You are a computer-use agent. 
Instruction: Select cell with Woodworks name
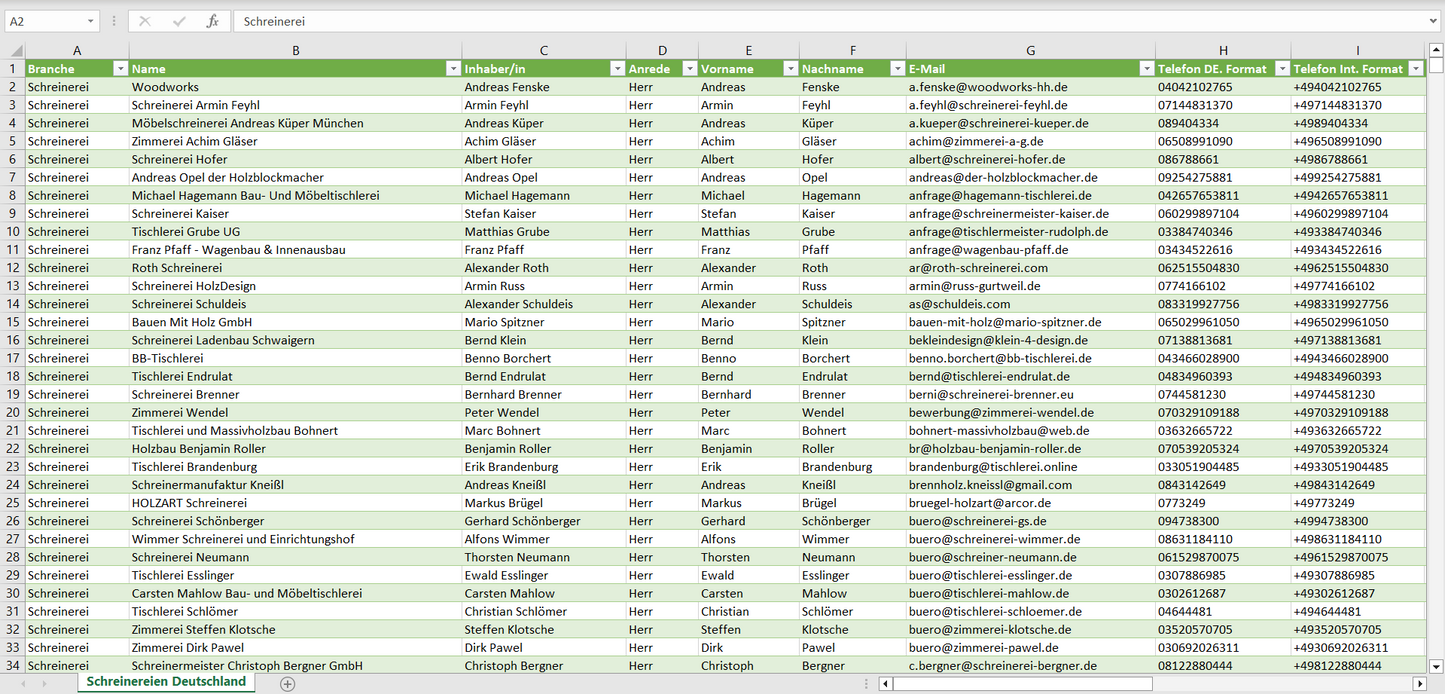[x=294, y=87]
